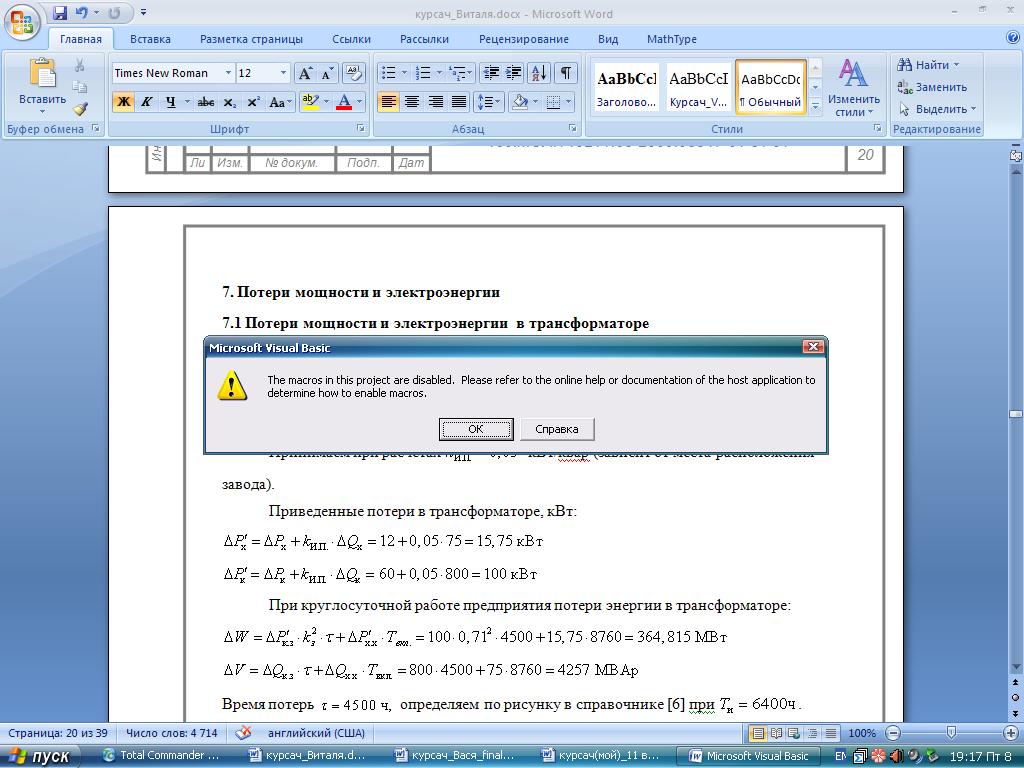Screen dimensions: 1024x768
Task: Open line spacing options
Action: click(x=488, y=102)
